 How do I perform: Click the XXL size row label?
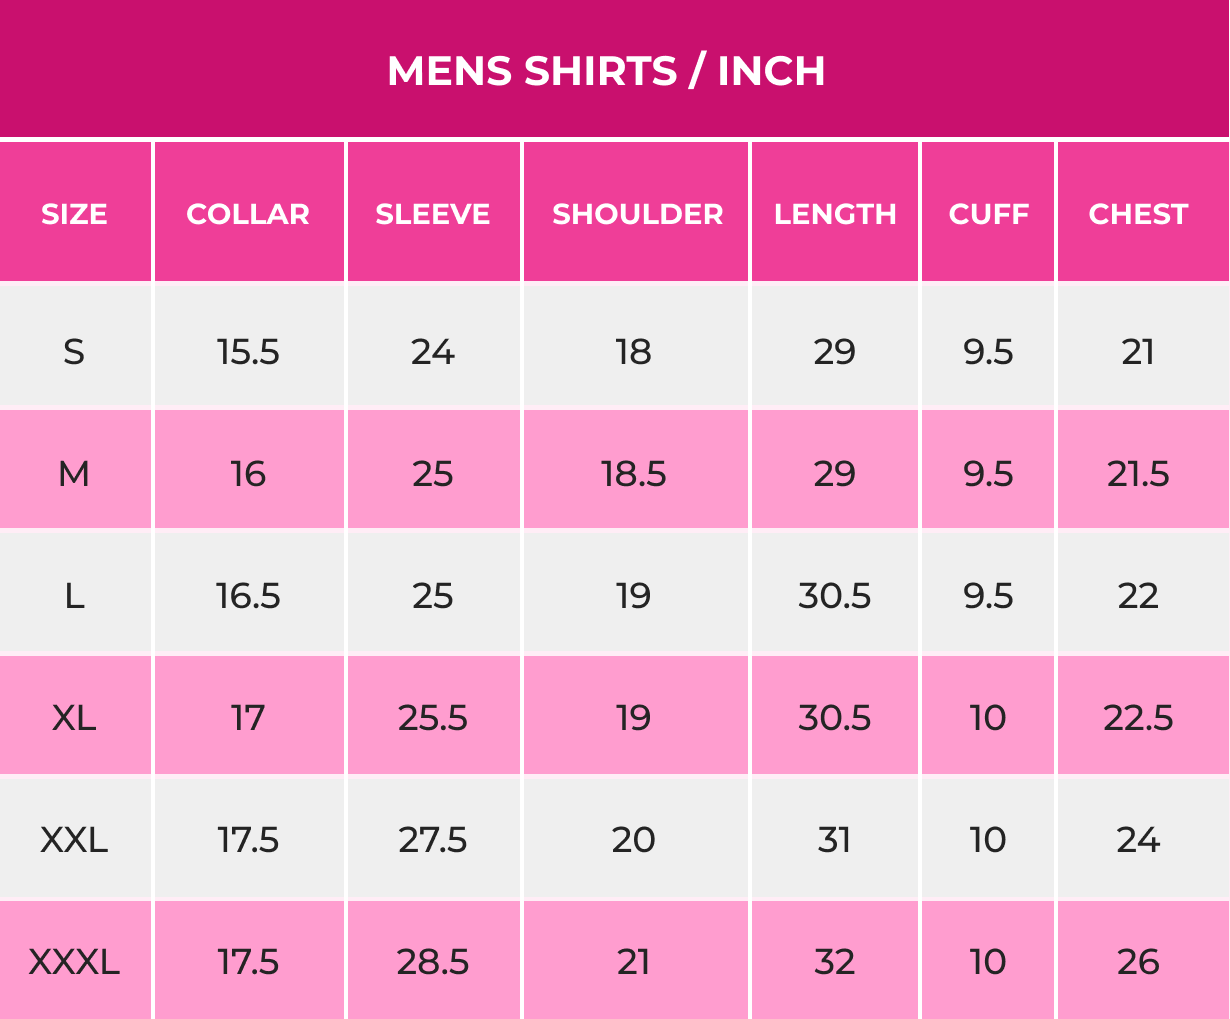[x=74, y=840]
